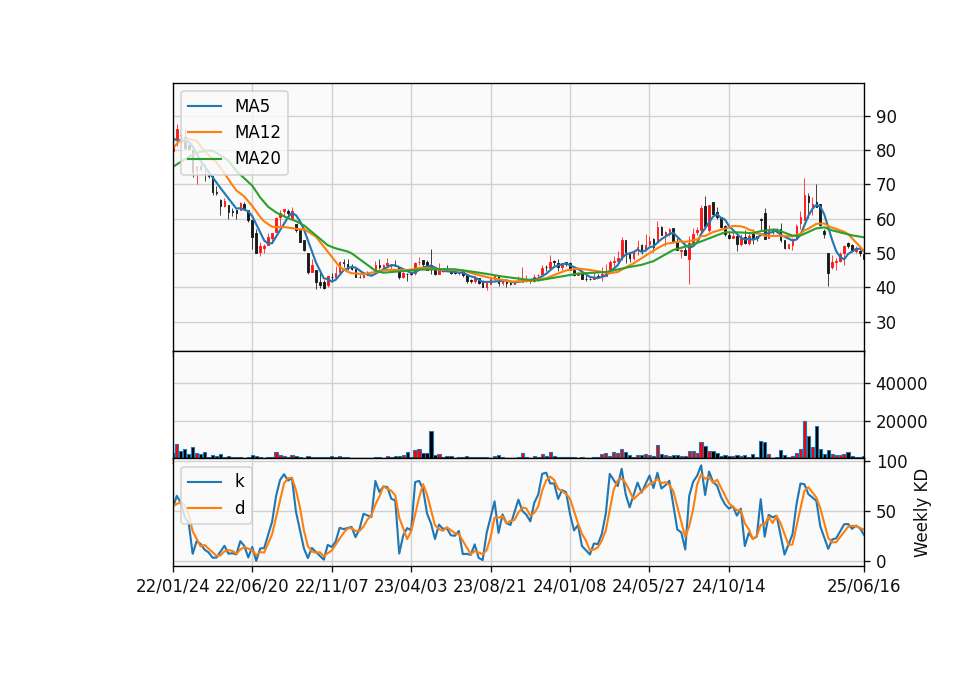960x690 pixels.
Task: Click the tall volume bar near 23/04/03
Action: pyautogui.click(x=431, y=444)
